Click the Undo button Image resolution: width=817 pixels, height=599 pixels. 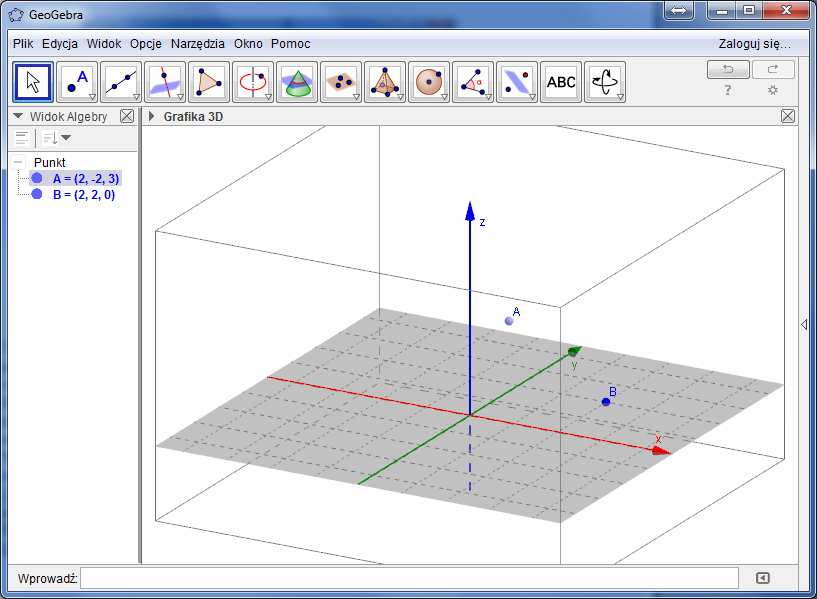point(728,69)
